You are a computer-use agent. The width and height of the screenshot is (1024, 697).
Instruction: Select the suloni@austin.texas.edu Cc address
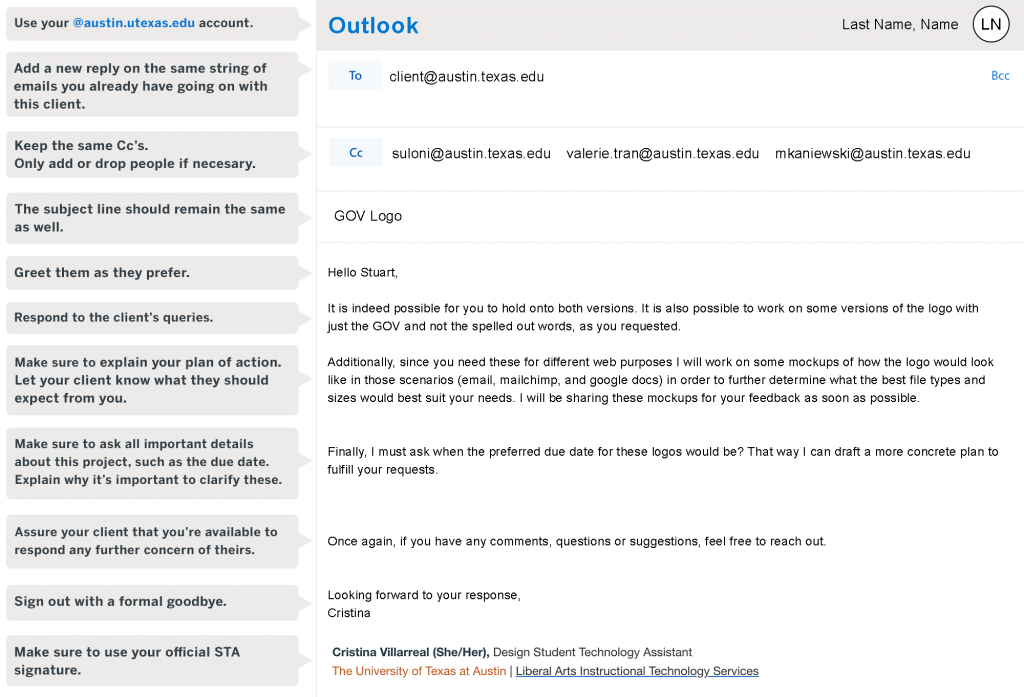(471, 154)
